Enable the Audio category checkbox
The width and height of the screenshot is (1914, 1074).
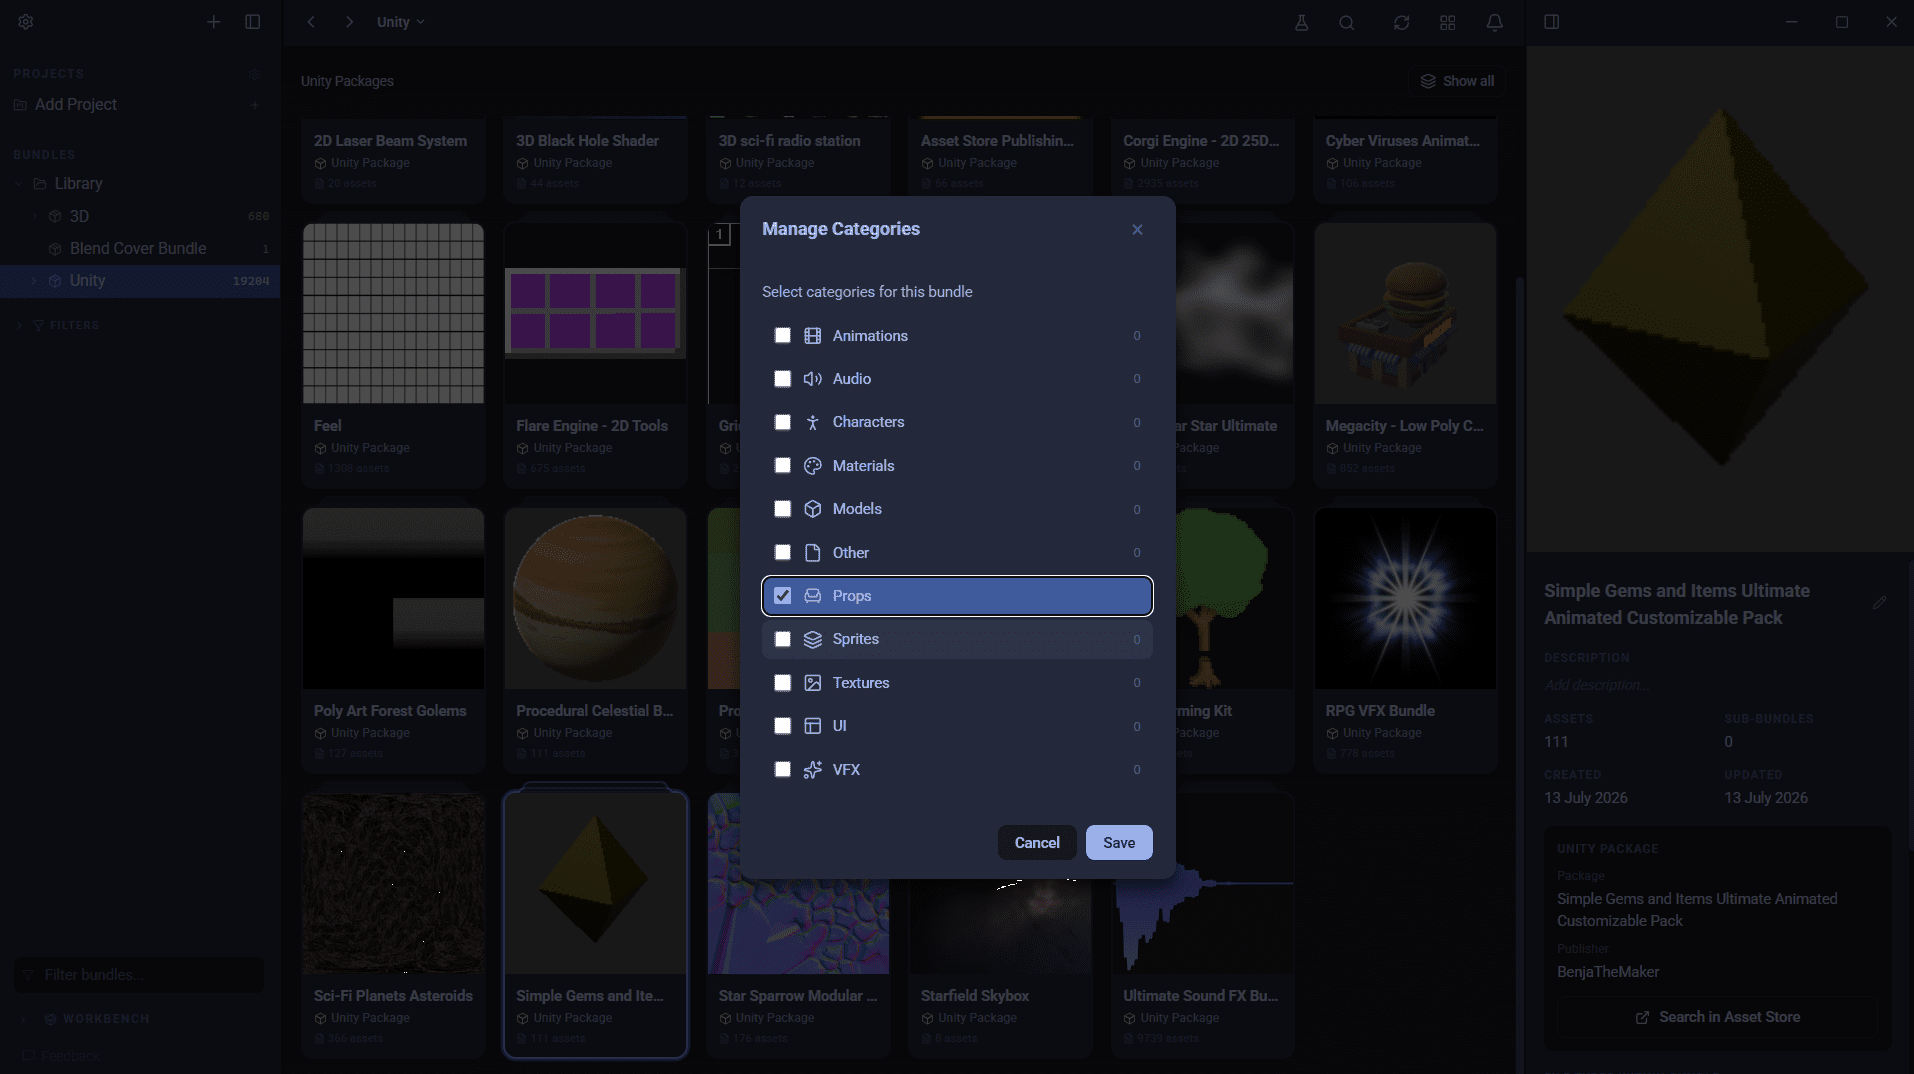pyautogui.click(x=783, y=379)
